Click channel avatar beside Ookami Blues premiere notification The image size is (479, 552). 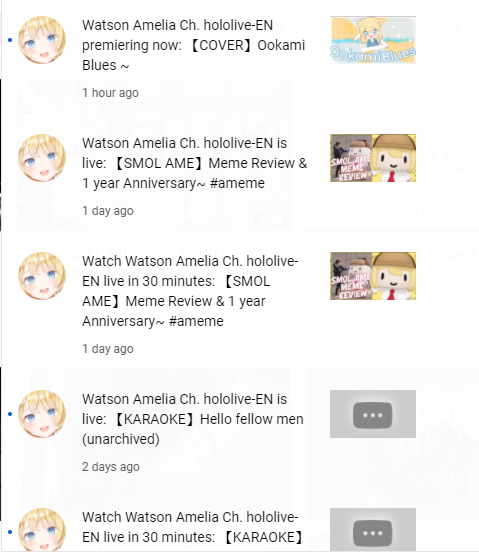point(42,40)
